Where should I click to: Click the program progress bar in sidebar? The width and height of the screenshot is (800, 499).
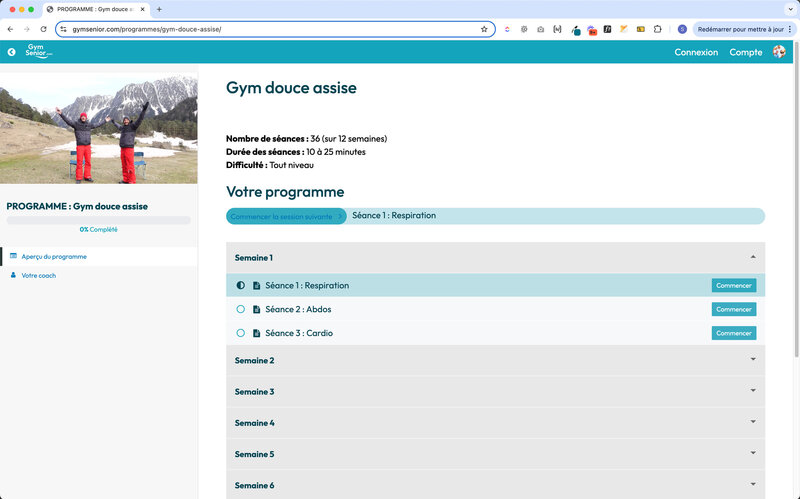pyautogui.click(x=98, y=220)
